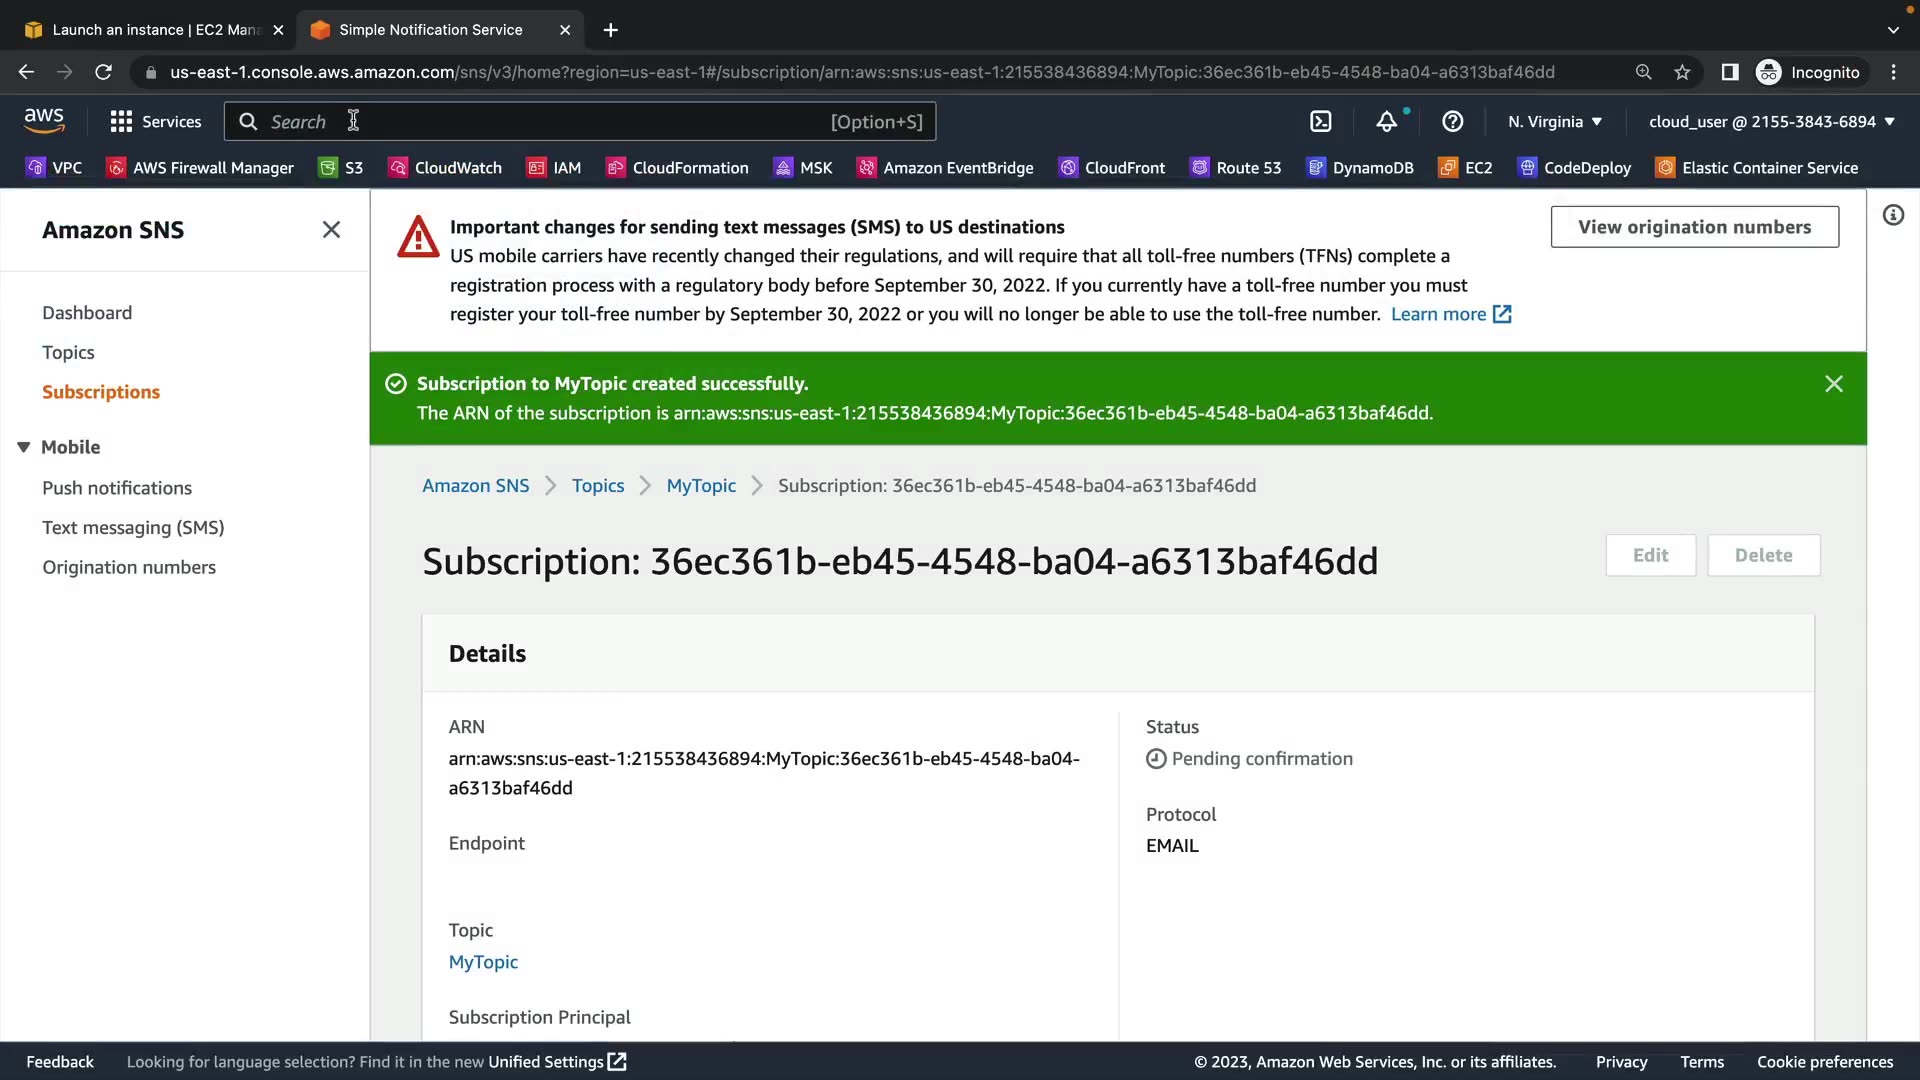Click the AWS logo home icon
This screenshot has height=1080, width=1920.
44,120
